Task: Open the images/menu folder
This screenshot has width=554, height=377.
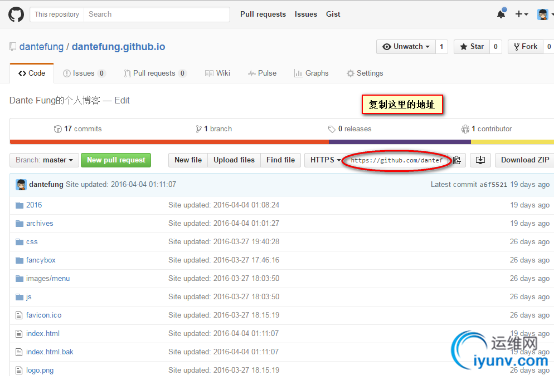Action: [x=48, y=278]
